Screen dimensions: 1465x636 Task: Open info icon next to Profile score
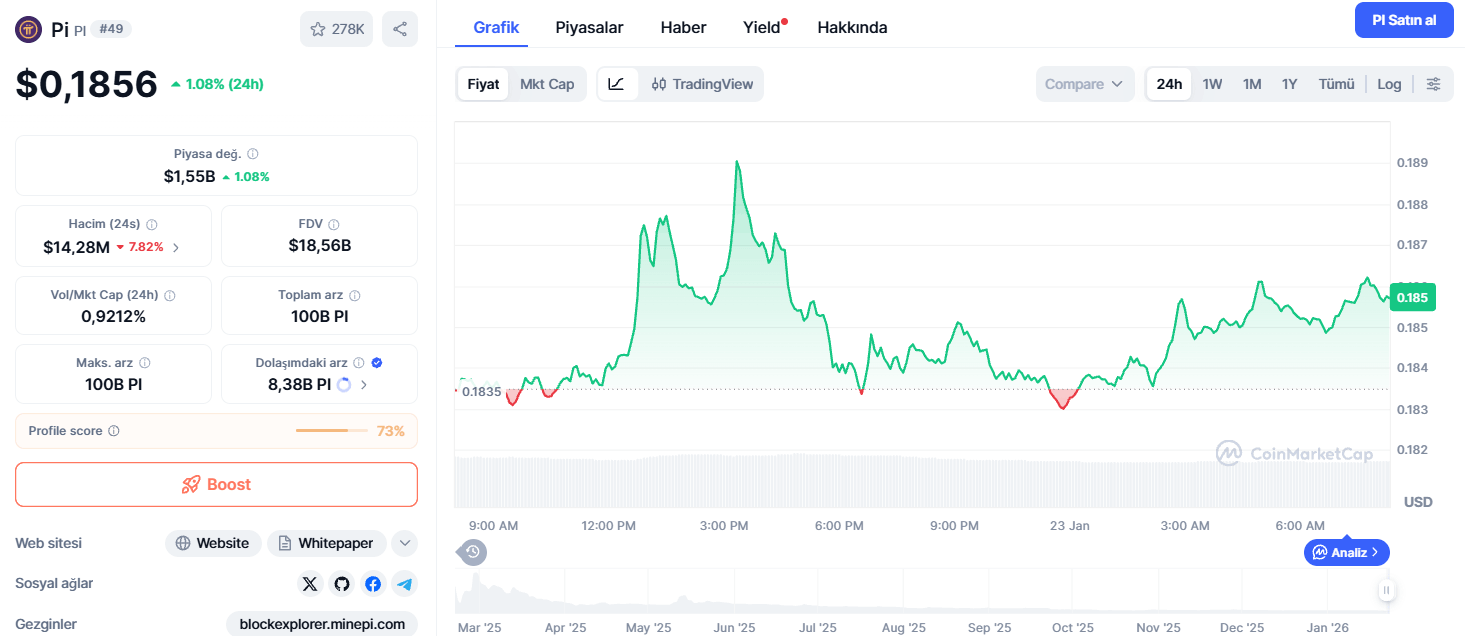(x=114, y=431)
